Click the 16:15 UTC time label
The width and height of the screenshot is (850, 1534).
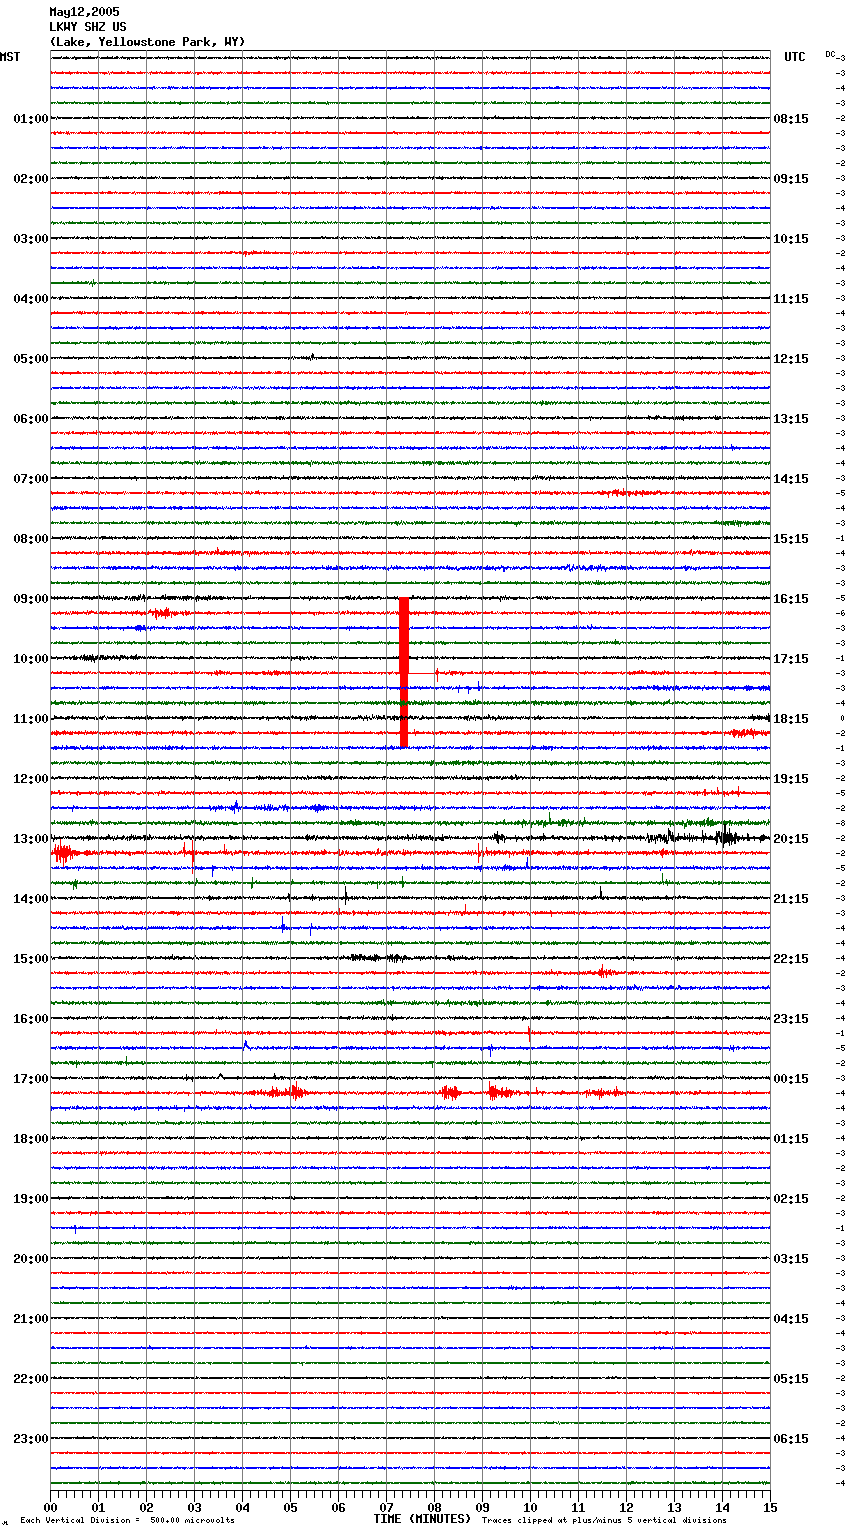pyautogui.click(x=791, y=599)
